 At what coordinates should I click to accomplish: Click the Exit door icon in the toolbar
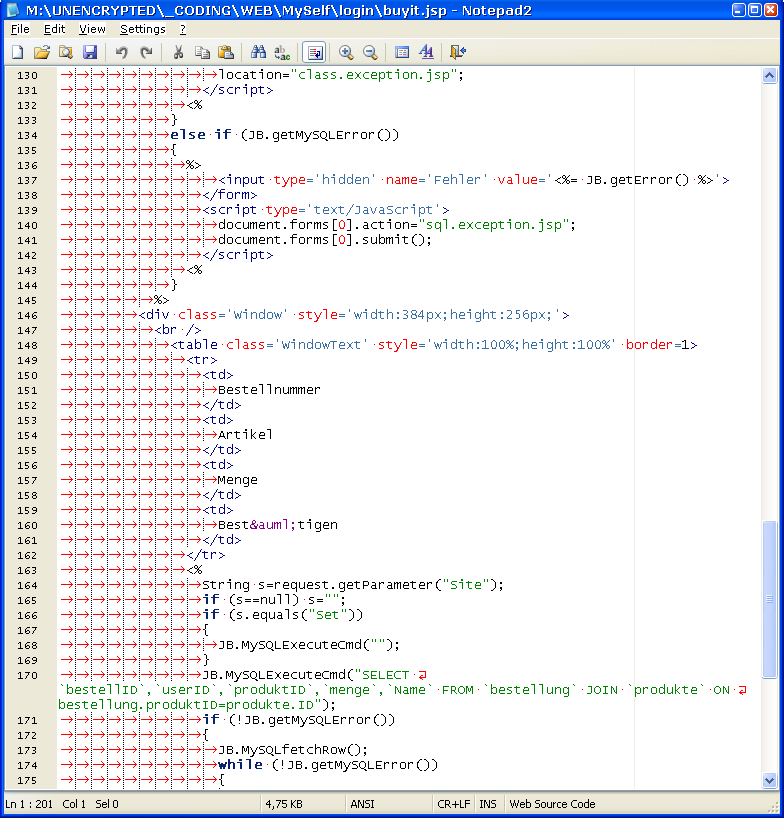point(457,52)
